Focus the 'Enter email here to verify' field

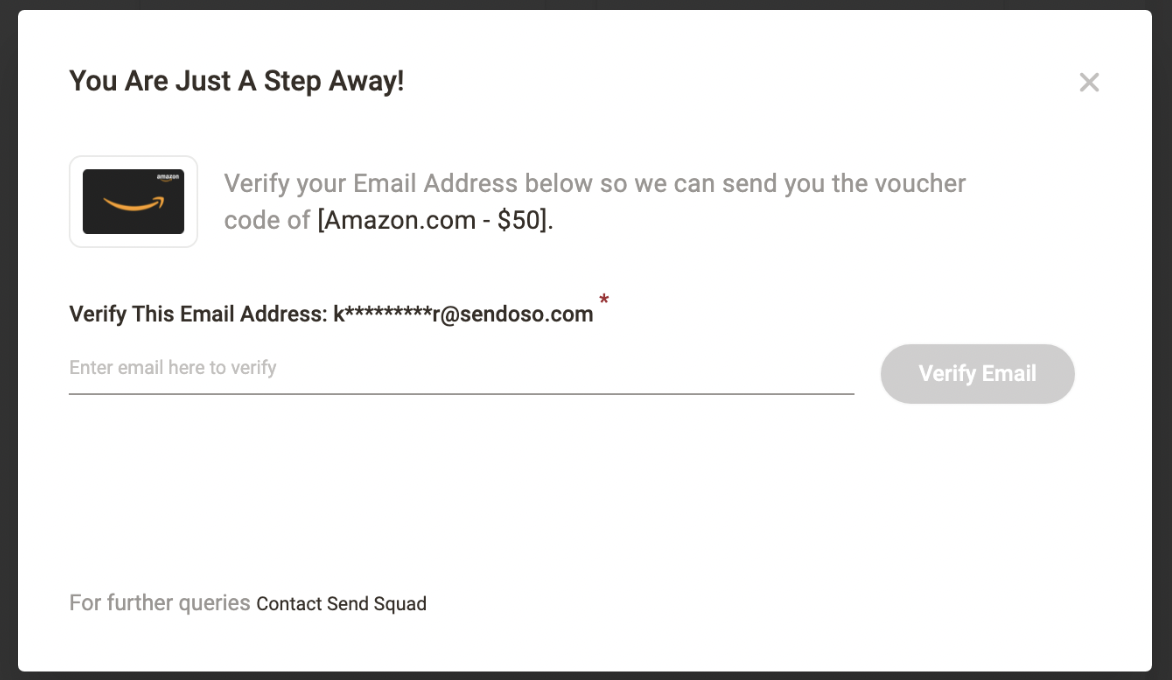[460, 368]
